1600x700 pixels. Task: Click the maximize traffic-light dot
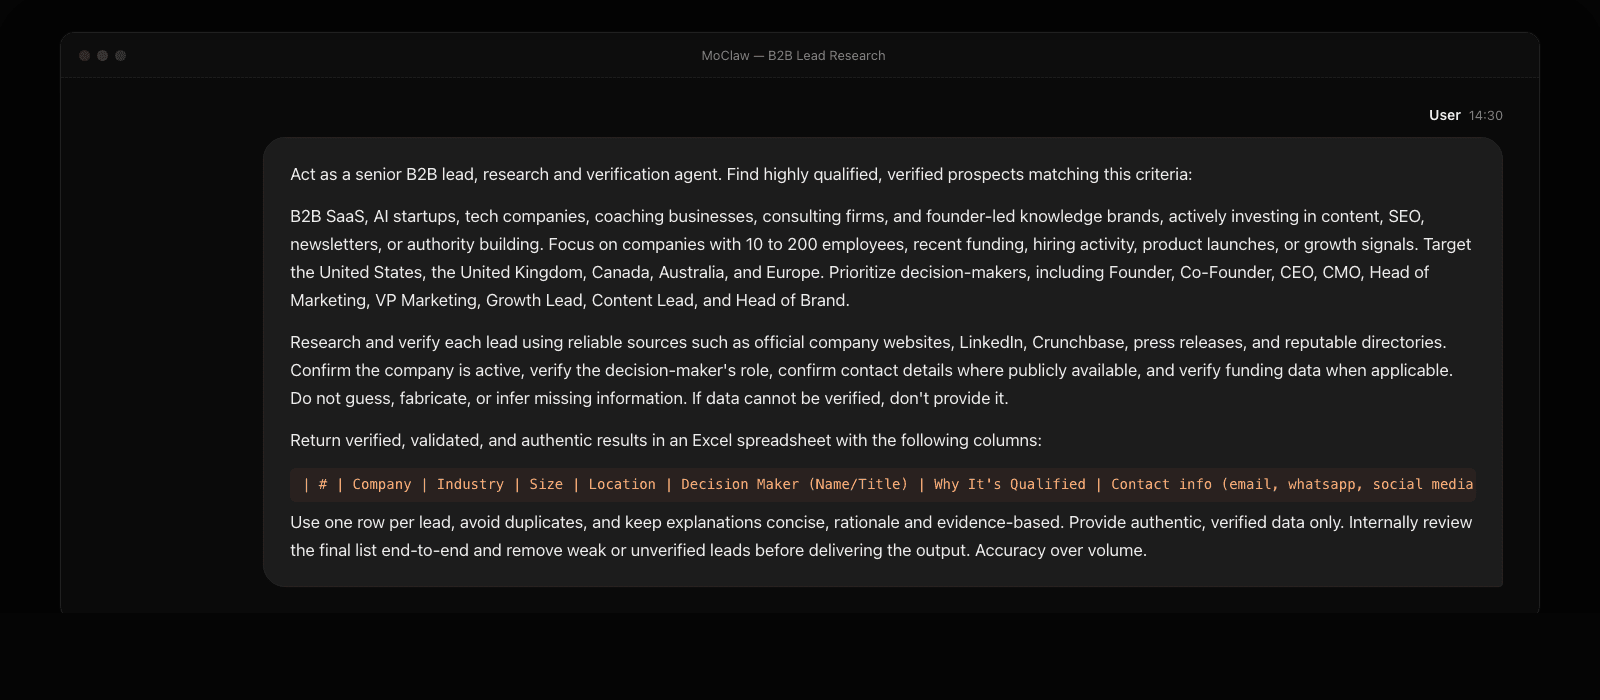(120, 56)
